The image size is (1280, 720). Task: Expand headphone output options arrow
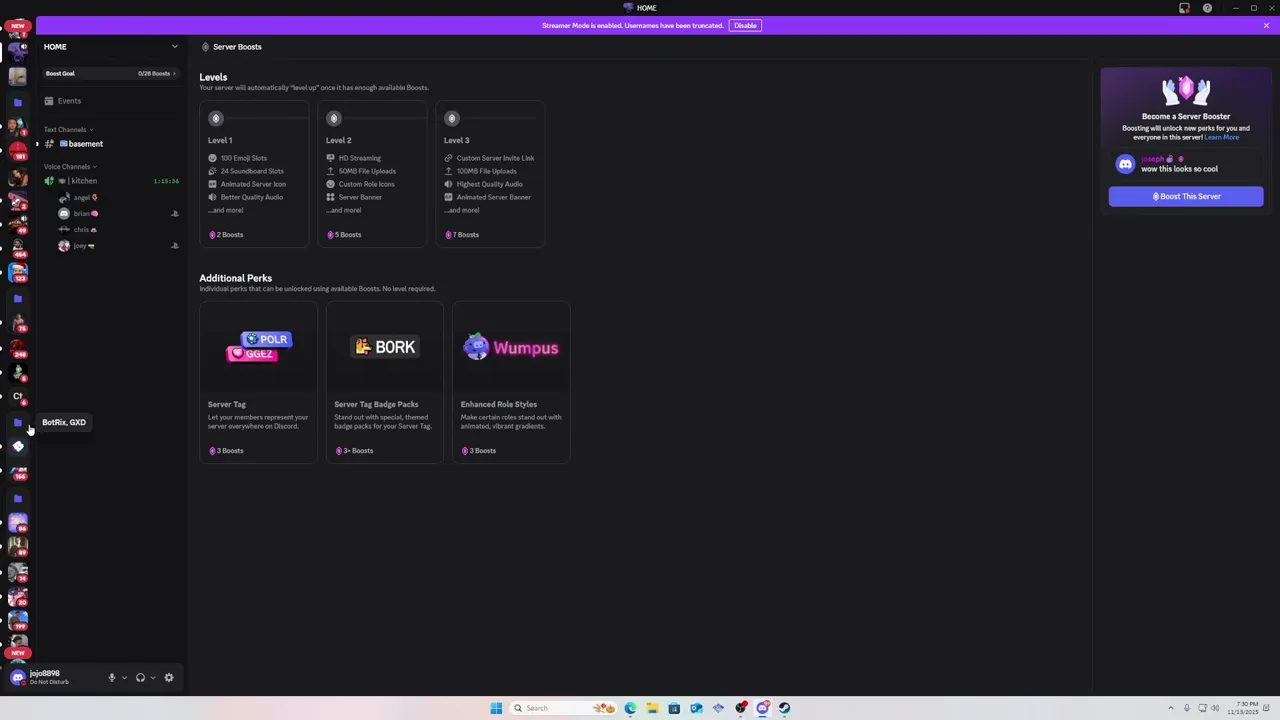(x=152, y=678)
